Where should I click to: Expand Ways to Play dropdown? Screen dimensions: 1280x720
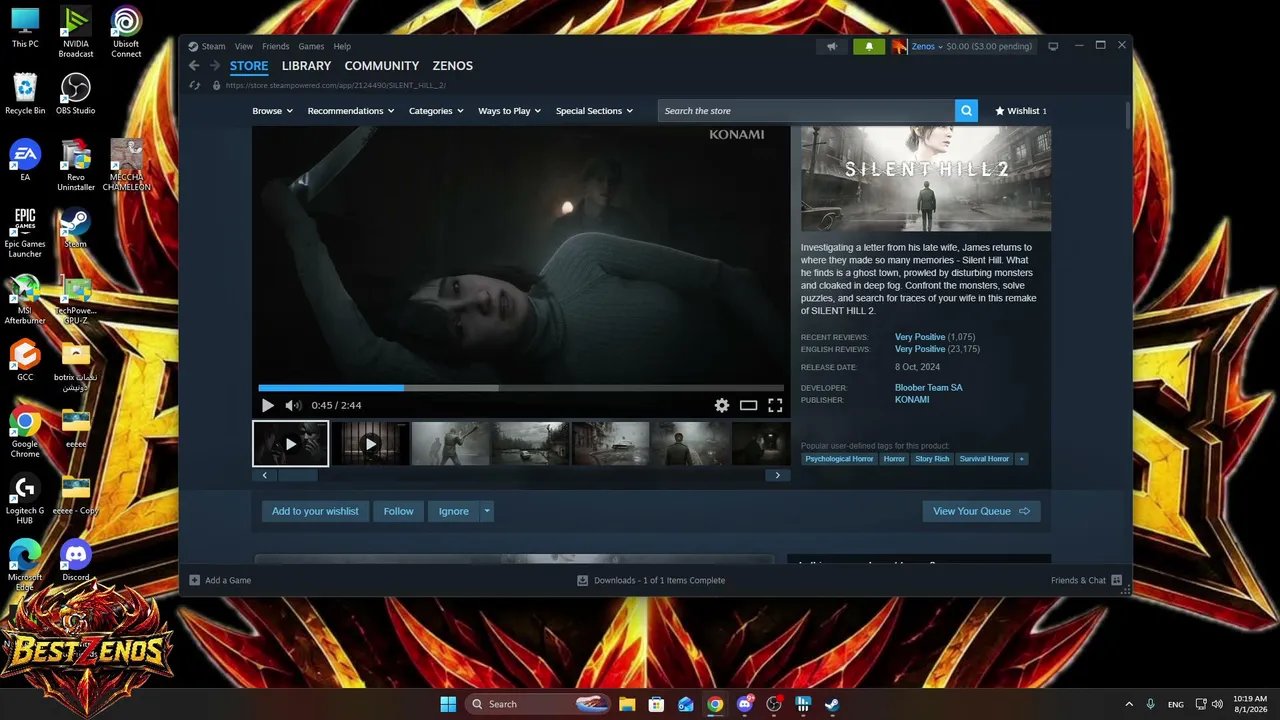coord(509,111)
